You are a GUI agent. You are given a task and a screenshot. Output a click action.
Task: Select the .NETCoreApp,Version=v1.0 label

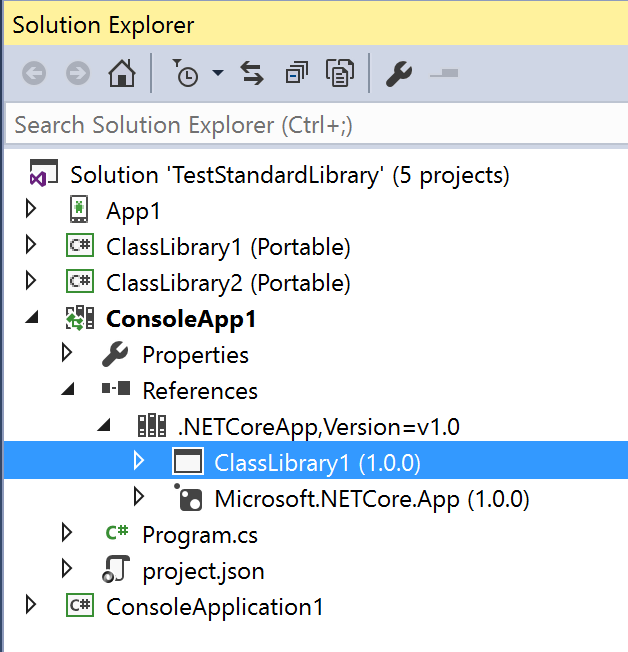tap(319, 427)
